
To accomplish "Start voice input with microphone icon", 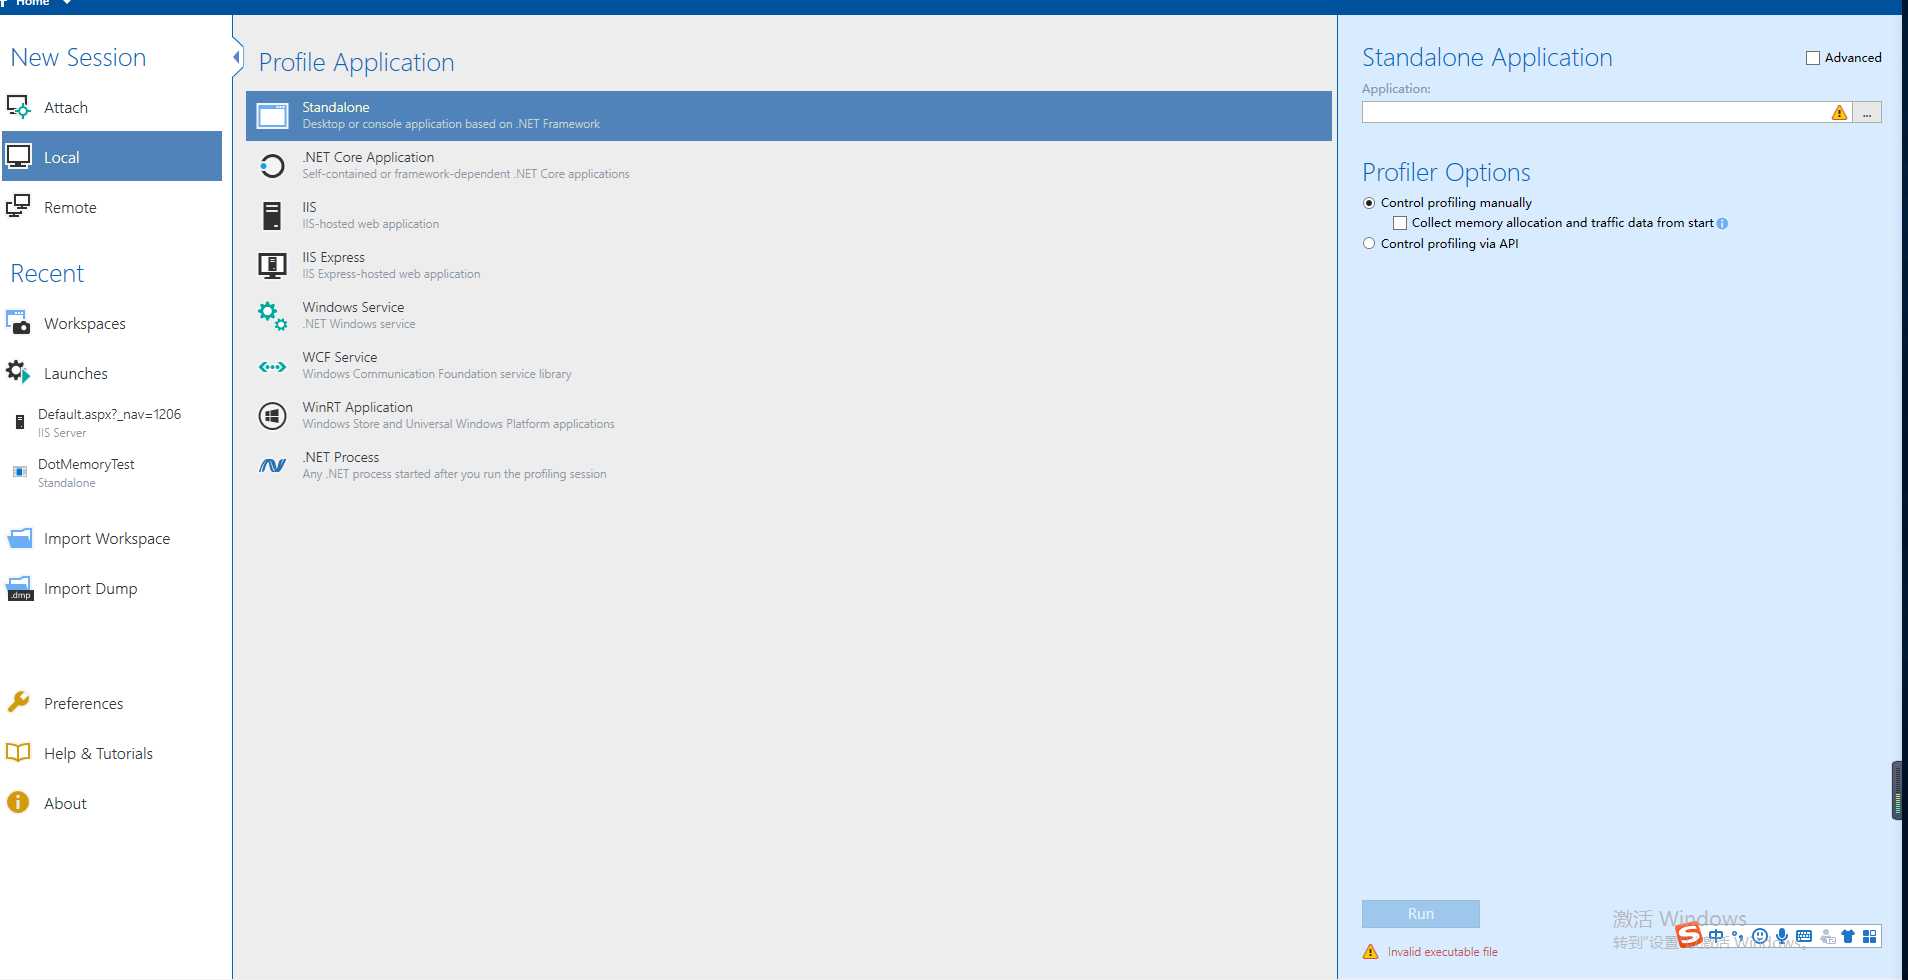I will [1782, 937].
